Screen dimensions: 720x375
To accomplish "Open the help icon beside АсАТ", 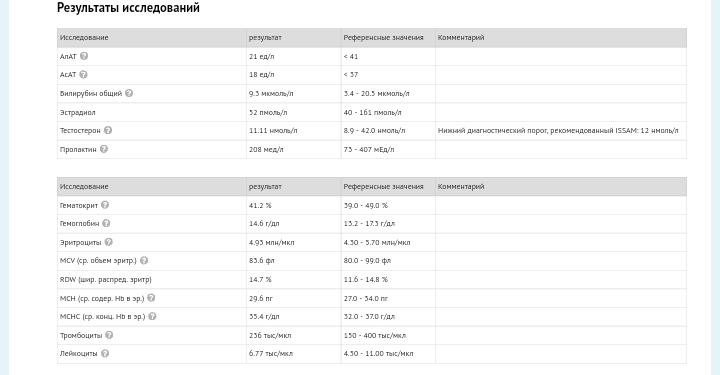I will [x=83, y=74].
